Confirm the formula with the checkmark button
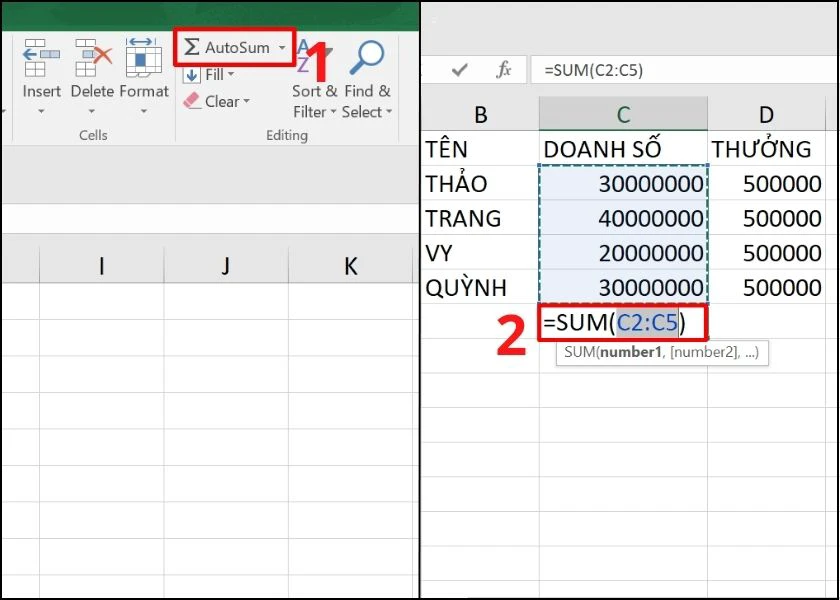 (x=460, y=70)
